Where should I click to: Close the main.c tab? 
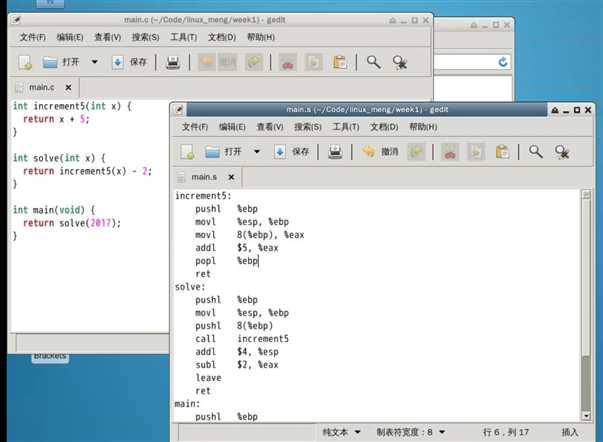tap(68, 87)
